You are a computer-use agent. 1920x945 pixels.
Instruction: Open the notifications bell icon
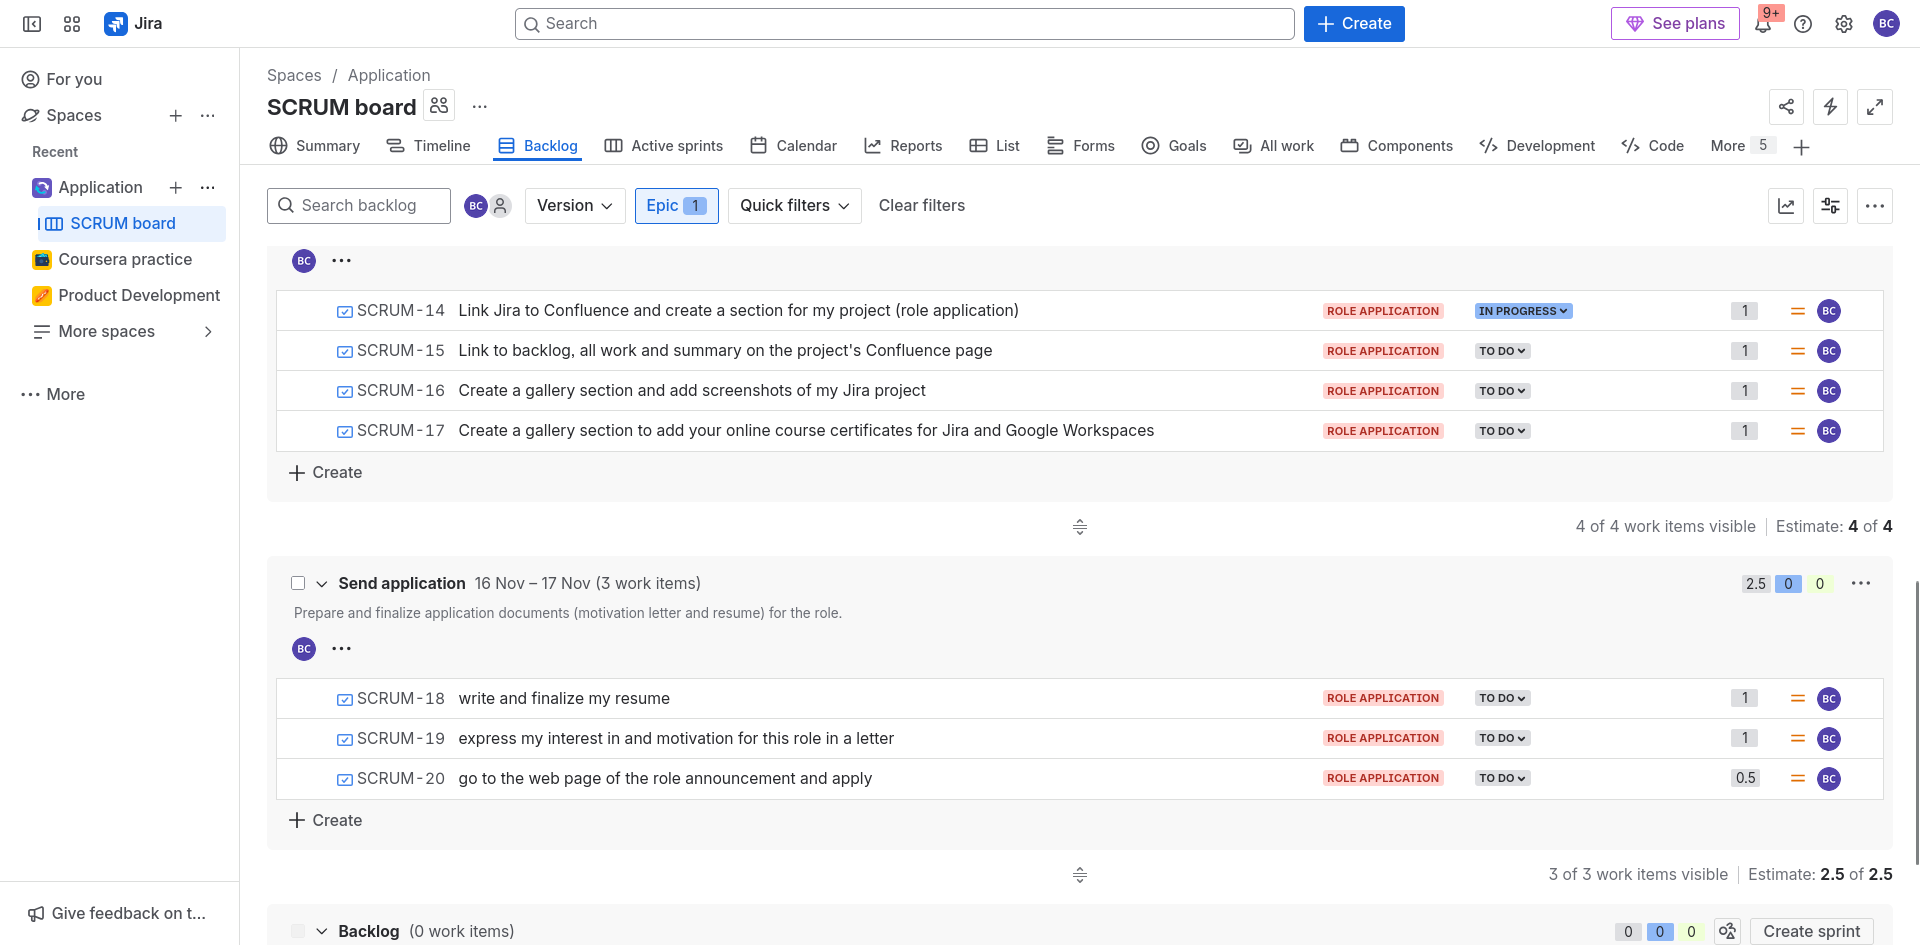click(x=1763, y=25)
